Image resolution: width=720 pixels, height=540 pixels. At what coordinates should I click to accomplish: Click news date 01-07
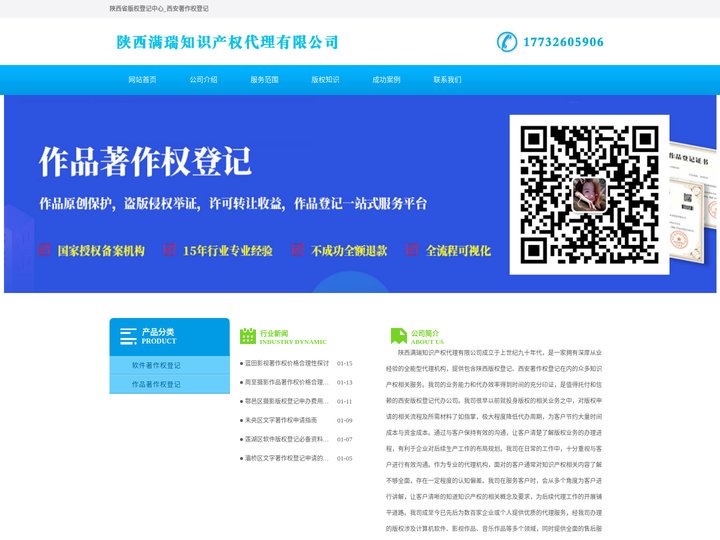344,439
